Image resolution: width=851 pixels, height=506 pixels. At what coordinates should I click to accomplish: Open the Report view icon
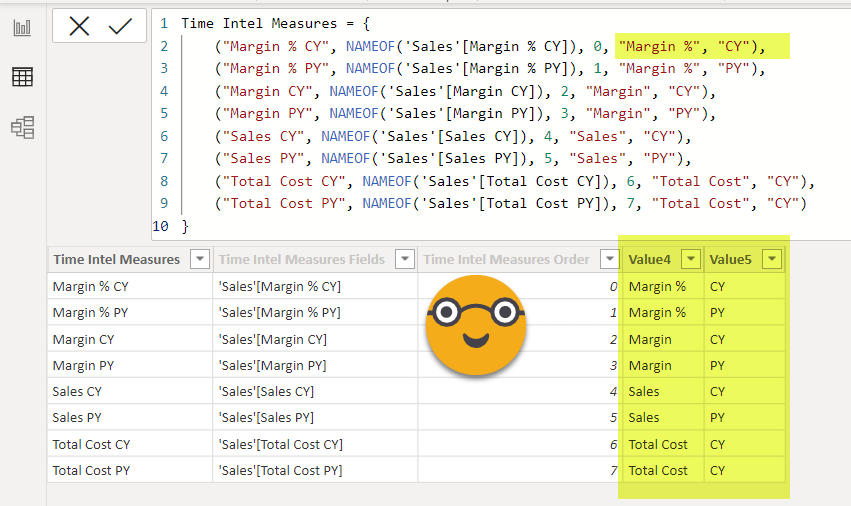pos(22,28)
